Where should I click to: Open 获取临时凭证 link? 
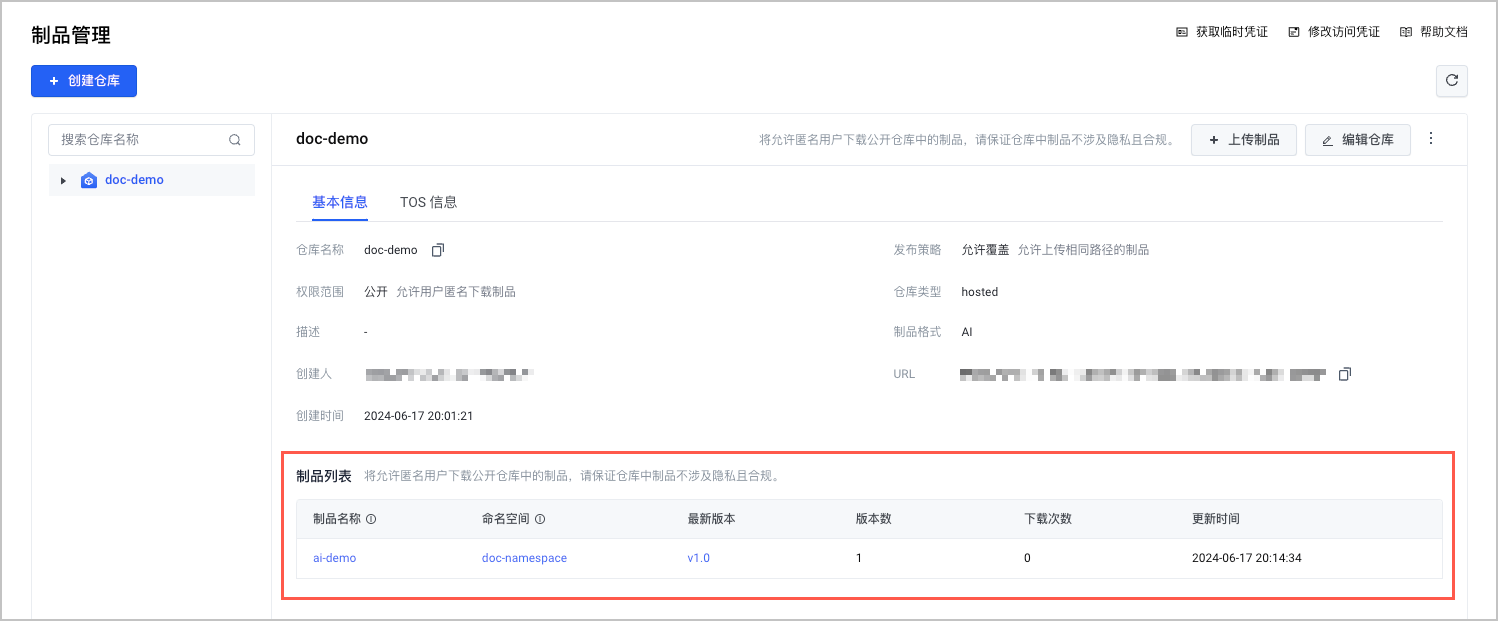[1222, 32]
